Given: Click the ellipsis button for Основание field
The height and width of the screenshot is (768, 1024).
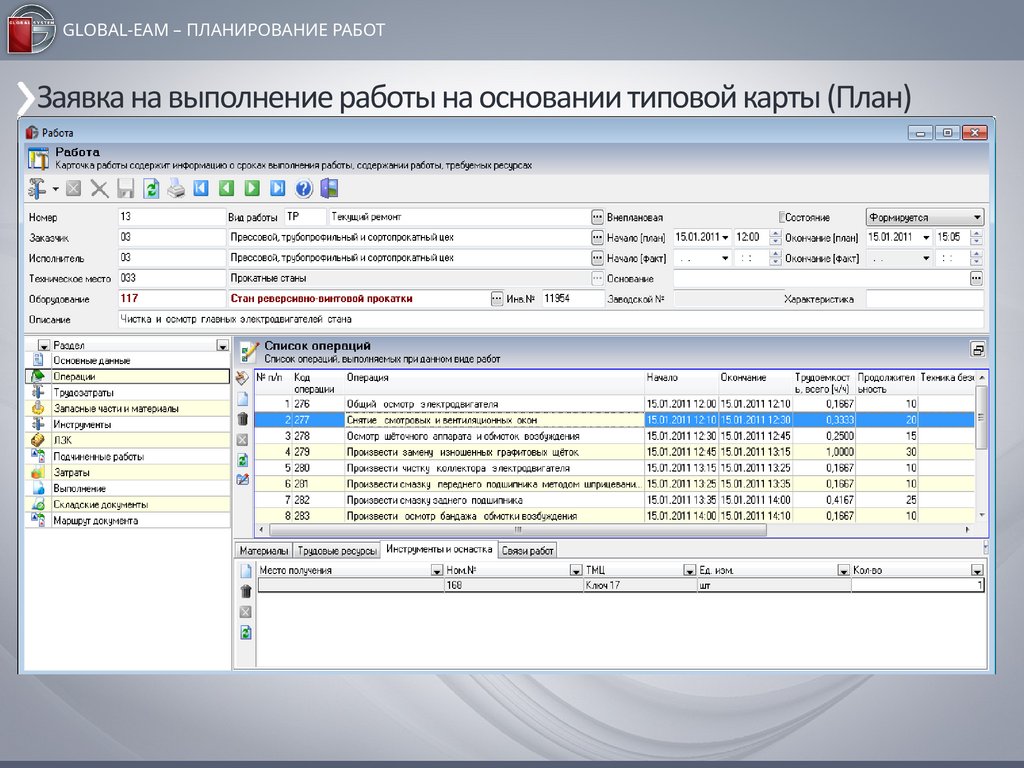Looking at the screenshot, I should 976,278.
